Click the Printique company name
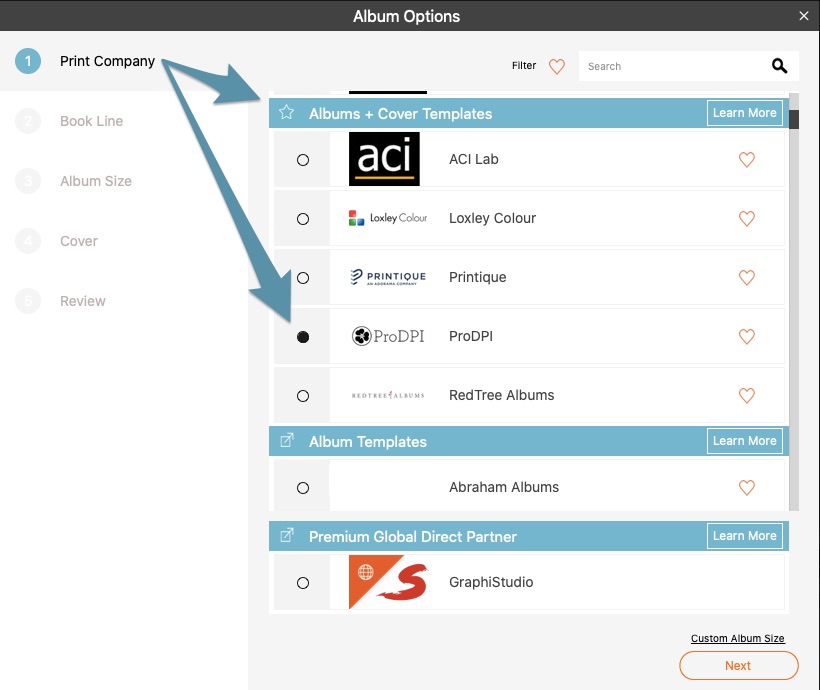Screen dimensions: 820x690 (x=477, y=277)
